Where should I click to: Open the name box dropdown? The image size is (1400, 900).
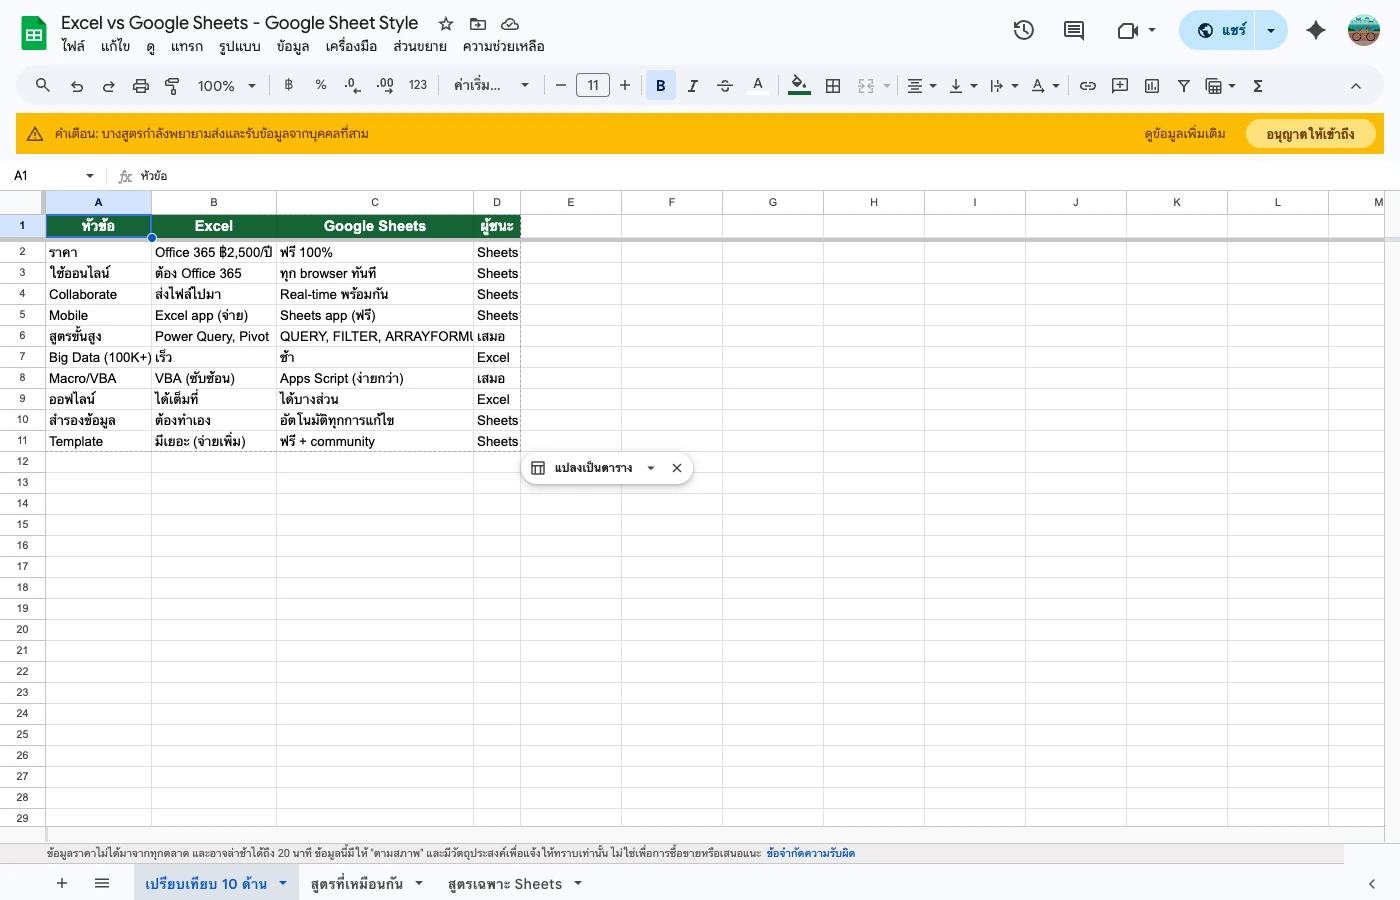(x=89, y=175)
